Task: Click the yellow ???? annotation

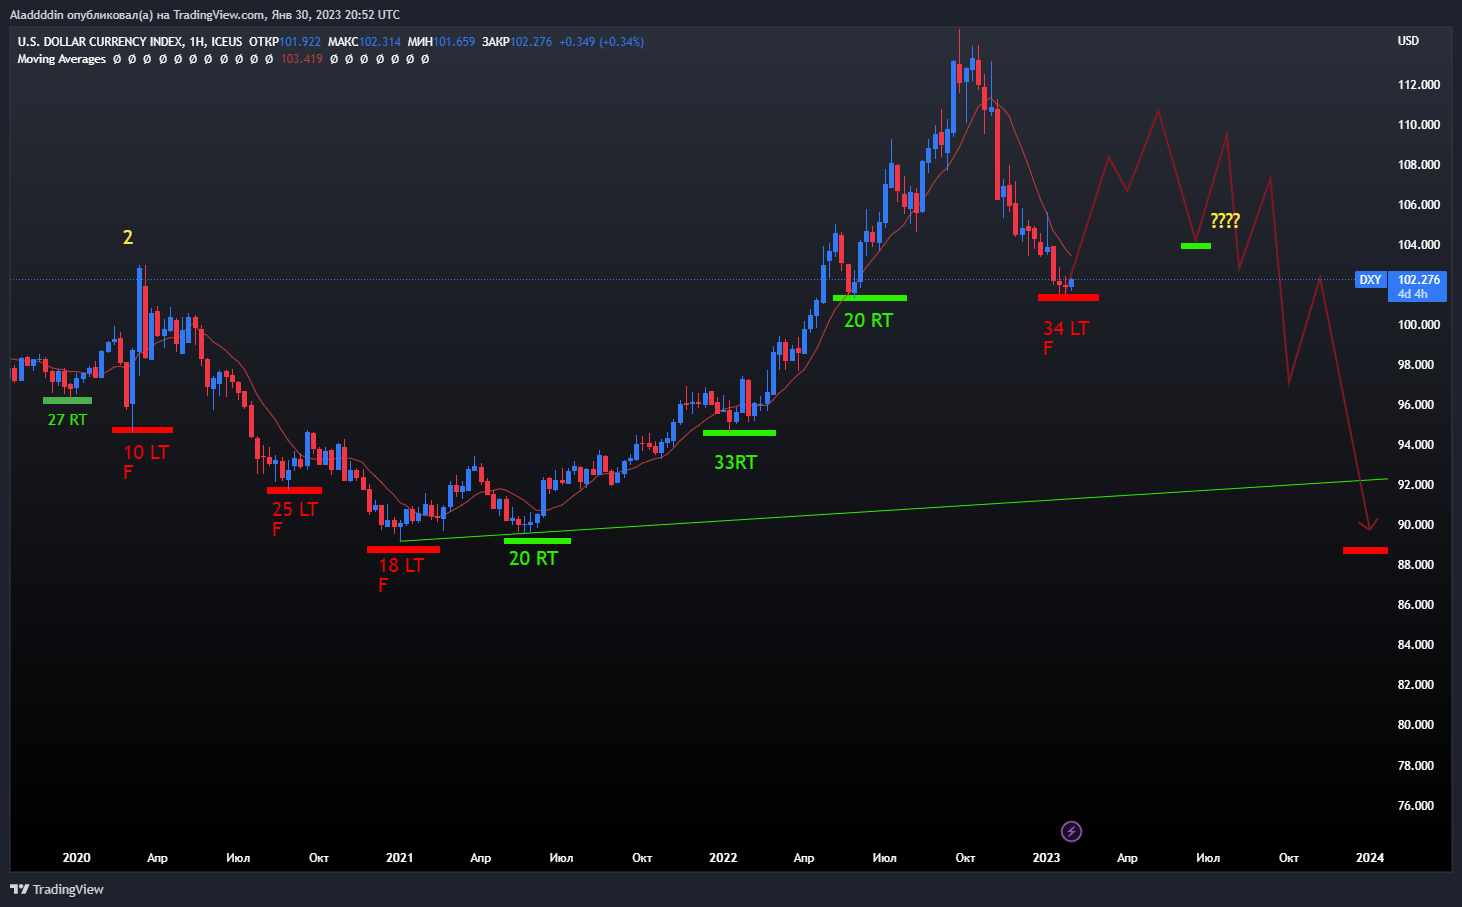Action: tap(1225, 221)
